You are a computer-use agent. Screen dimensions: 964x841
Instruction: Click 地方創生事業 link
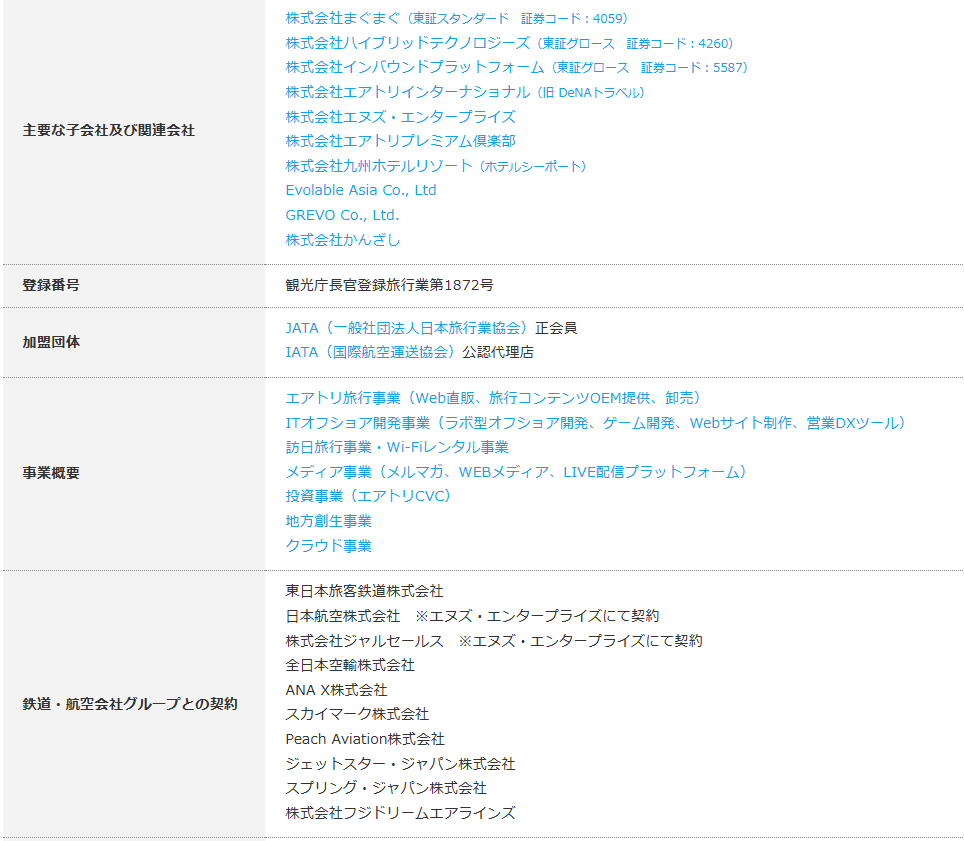[329, 521]
